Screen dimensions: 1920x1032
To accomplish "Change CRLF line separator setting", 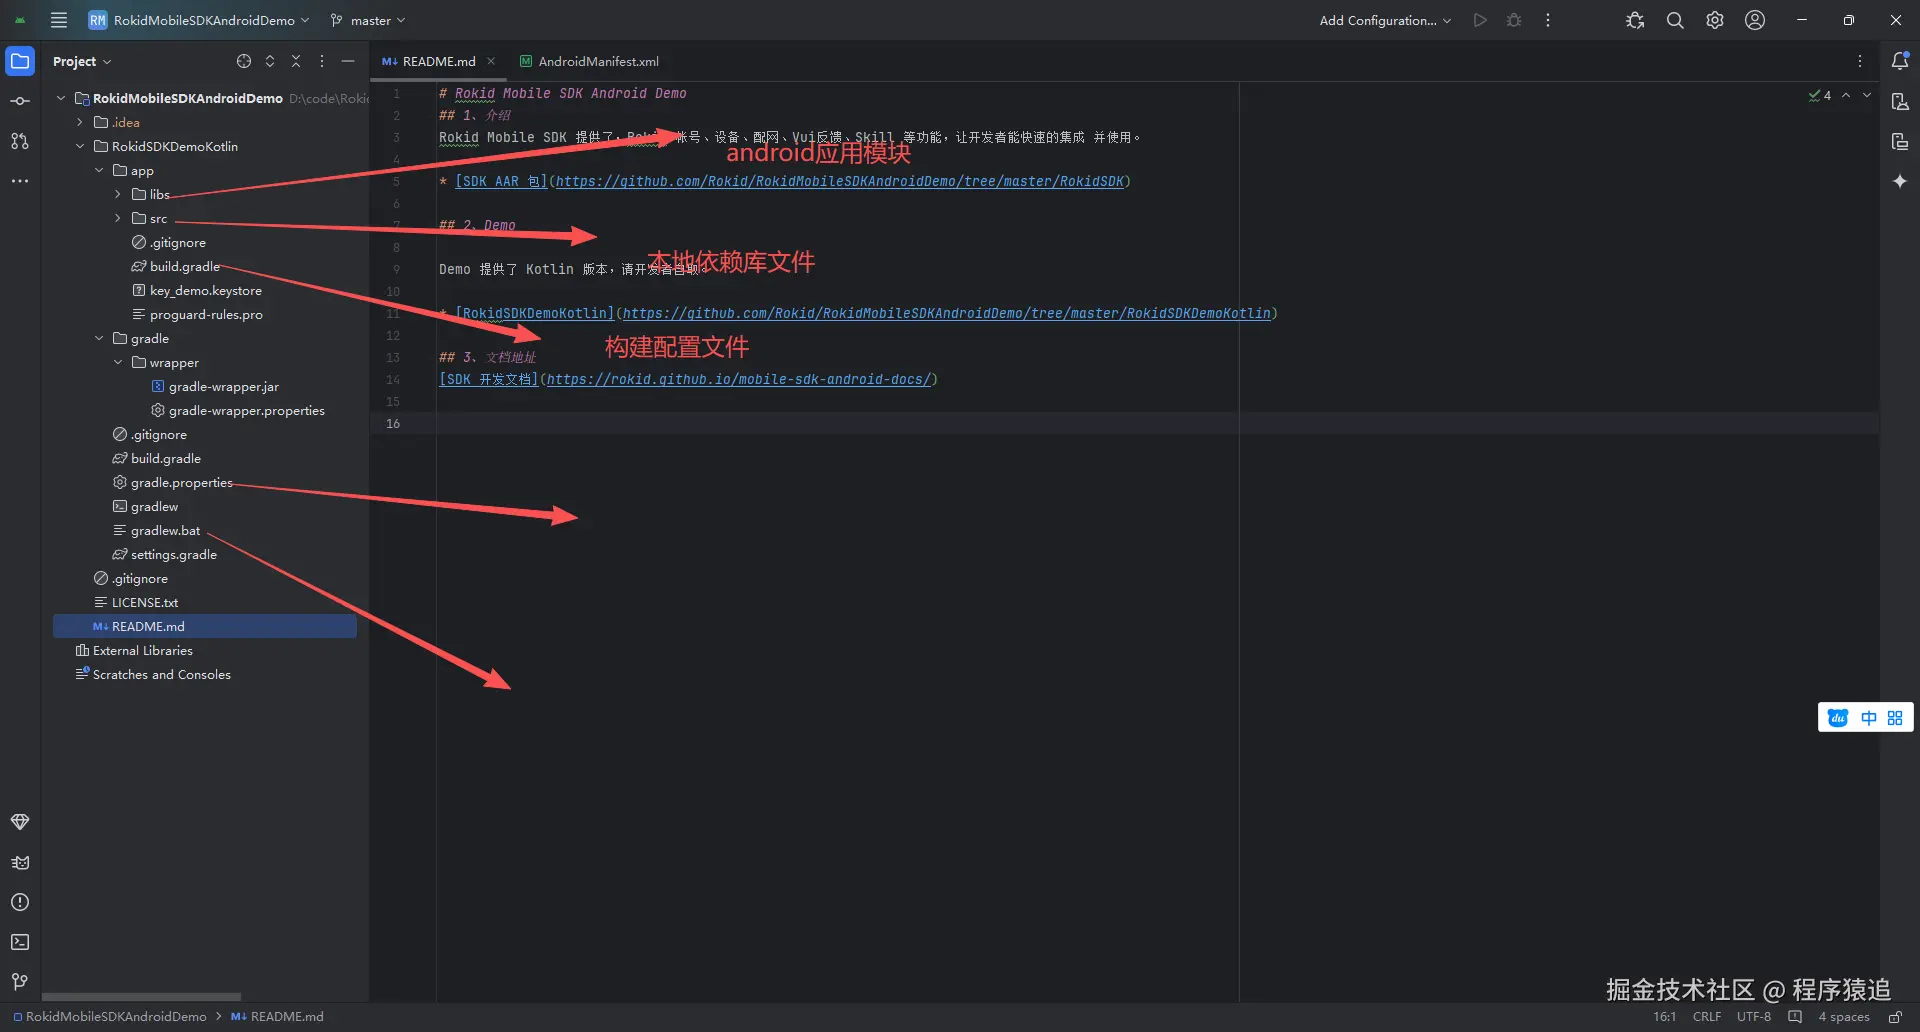I will click(x=1707, y=1017).
